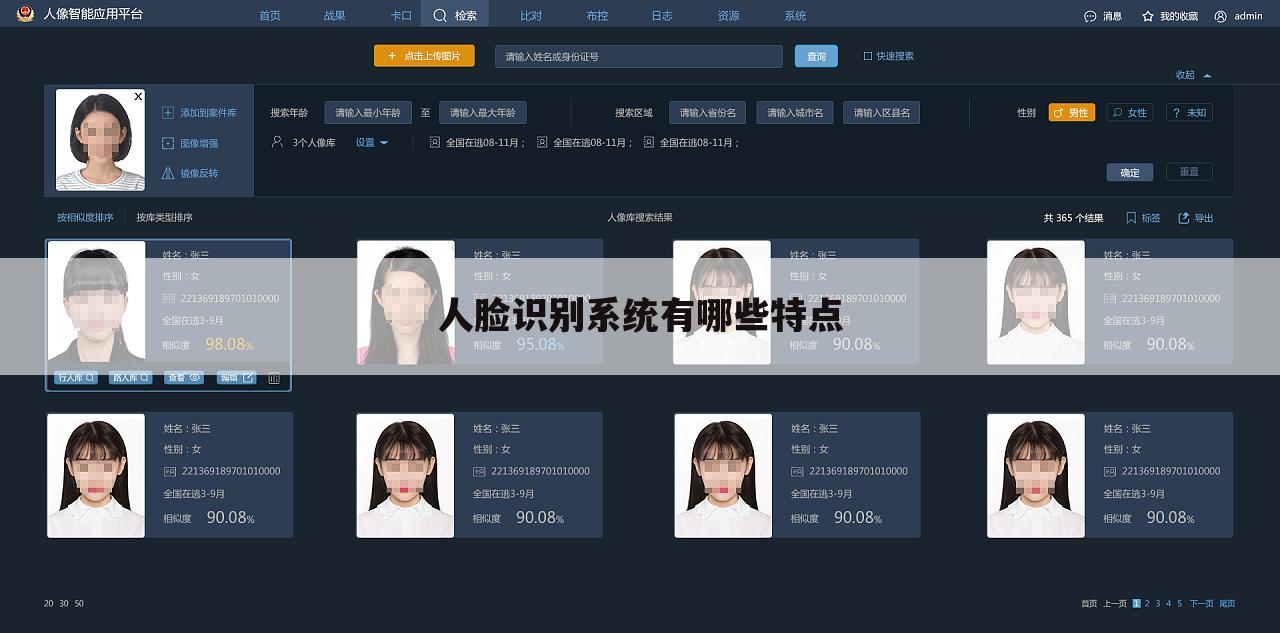The image size is (1280, 633).
Task: Click 行人库 search button on selected card
Action: pos(76,377)
